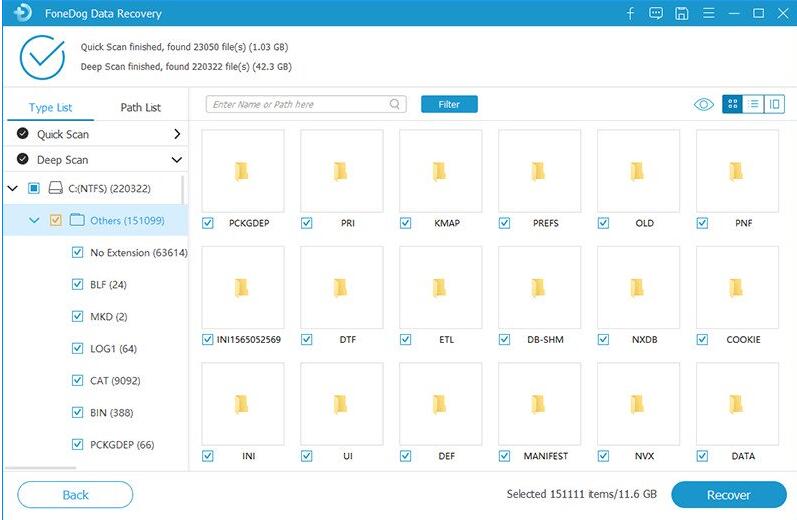Image resolution: width=797 pixels, height=520 pixels.
Task: Switch to Type List tab
Action: pyautogui.click(x=50, y=107)
